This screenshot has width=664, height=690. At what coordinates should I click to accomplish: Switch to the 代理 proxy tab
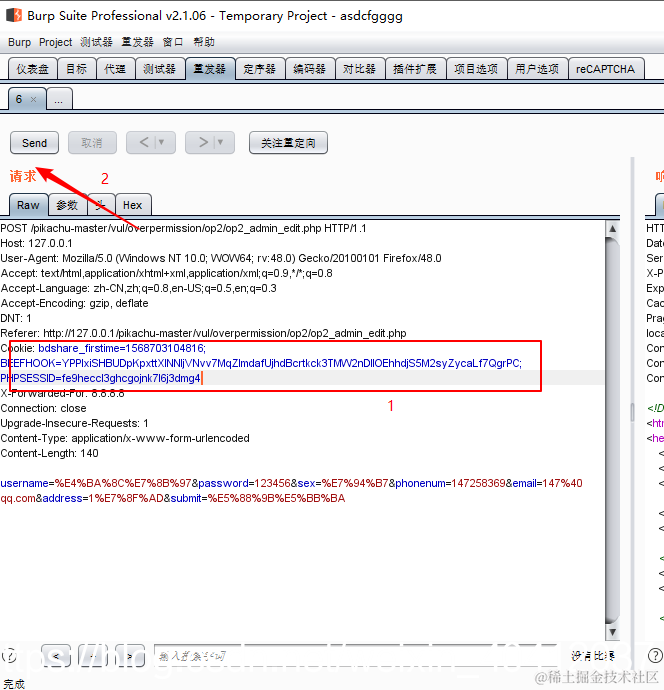(115, 69)
